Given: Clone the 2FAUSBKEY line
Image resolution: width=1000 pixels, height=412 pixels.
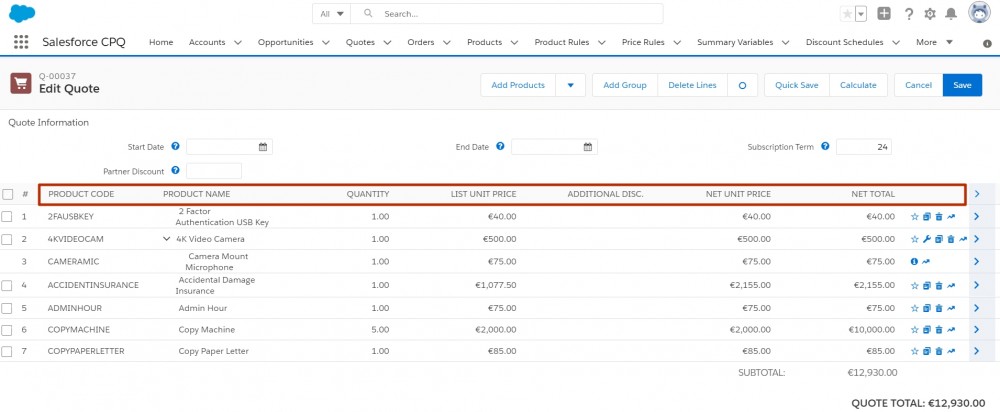Looking at the screenshot, I should (927, 217).
